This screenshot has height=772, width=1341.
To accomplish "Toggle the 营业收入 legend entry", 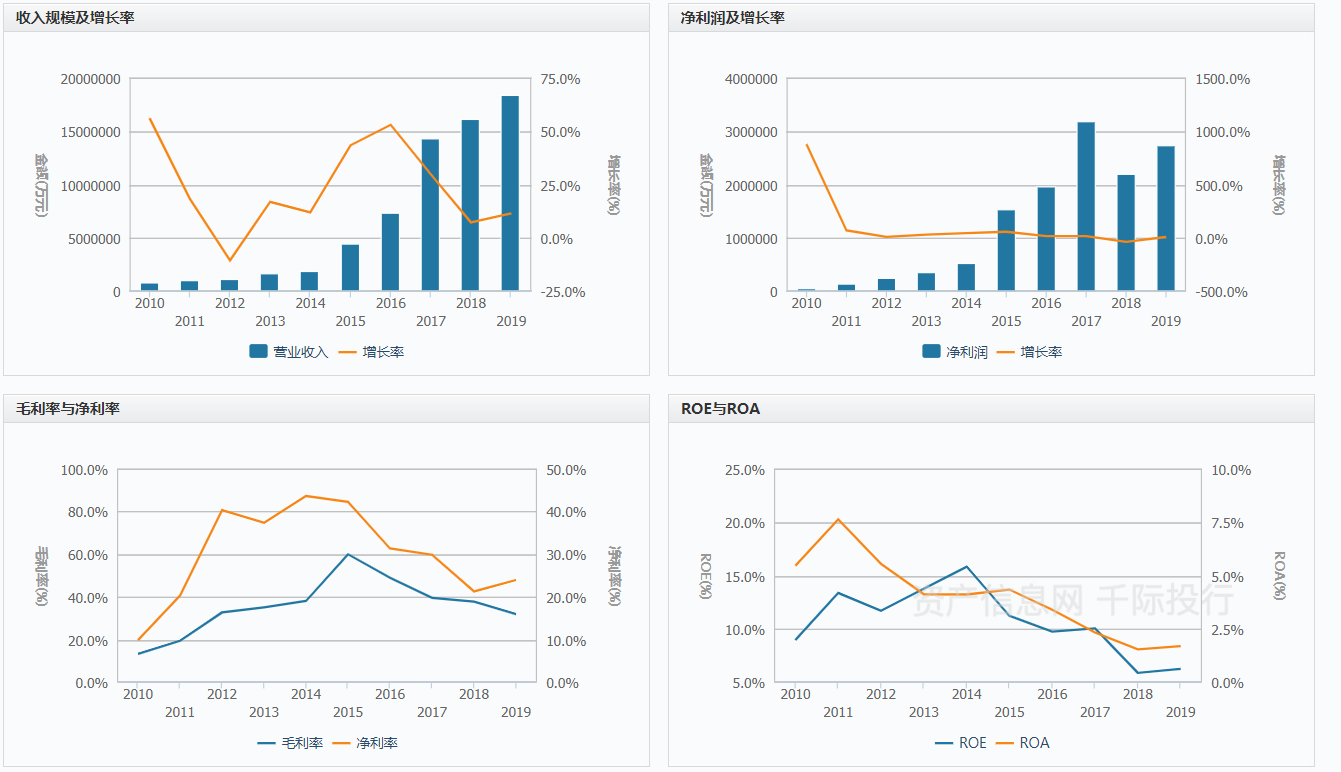I will click(288, 352).
